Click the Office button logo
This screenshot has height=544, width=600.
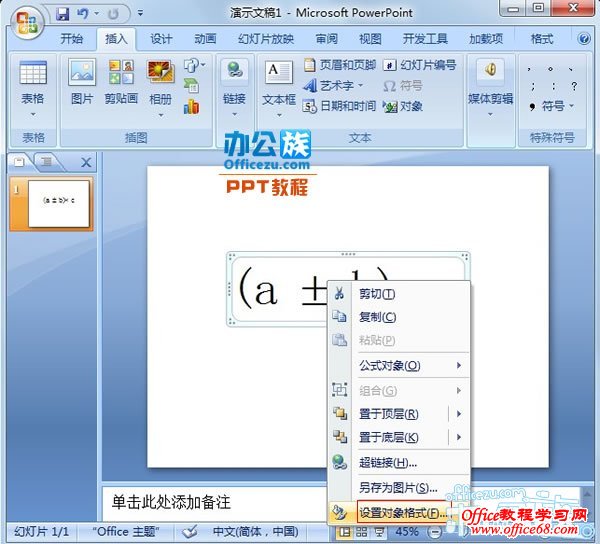(x=27, y=21)
